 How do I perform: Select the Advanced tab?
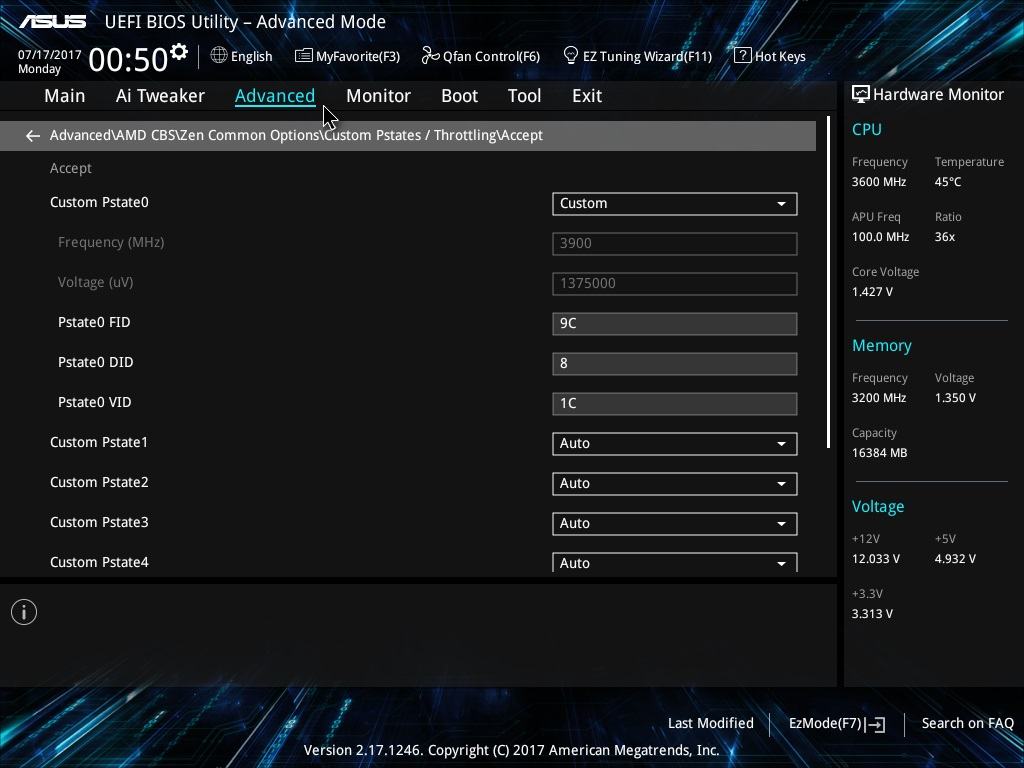(x=275, y=96)
